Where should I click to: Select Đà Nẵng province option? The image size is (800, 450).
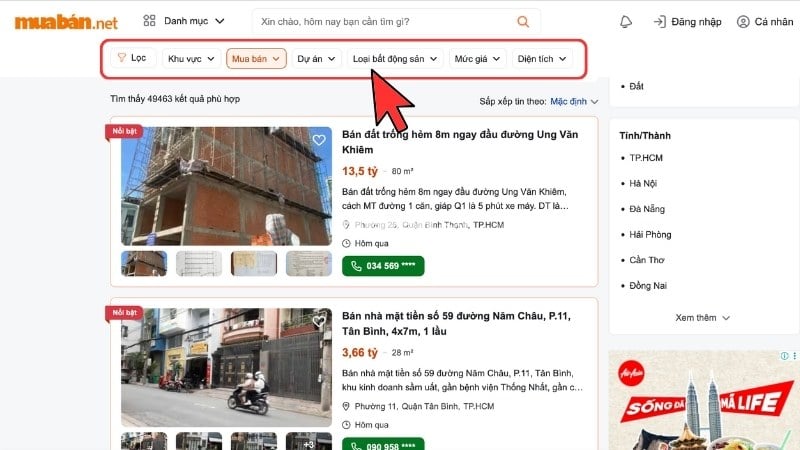(x=645, y=209)
